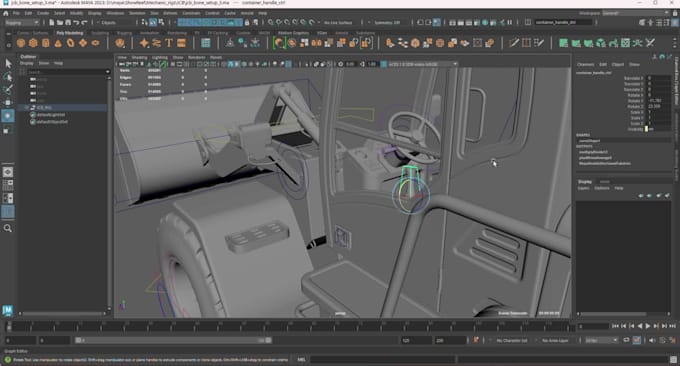Open the File menu
Screen dimensions: 680x366
[x=16, y=13]
